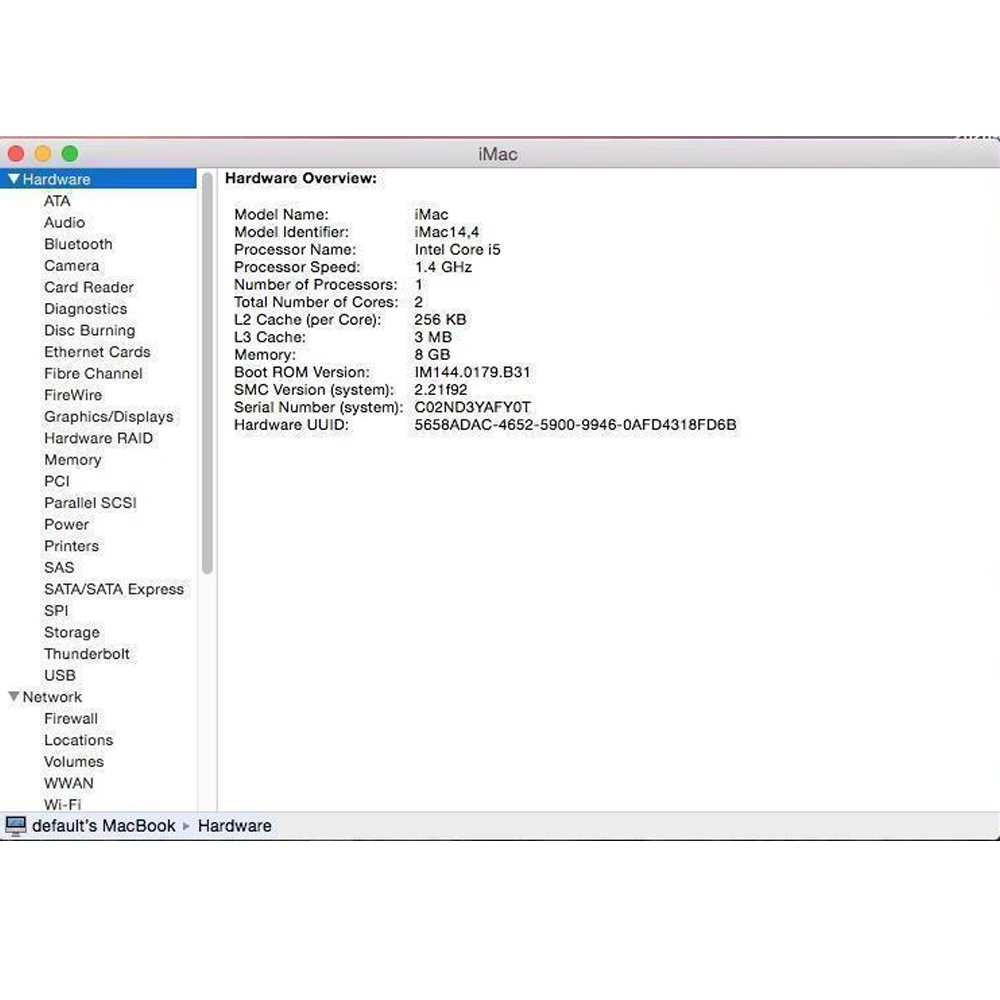The image size is (1000, 1000).
Task: Click the red close window button
Action: (16, 154)
